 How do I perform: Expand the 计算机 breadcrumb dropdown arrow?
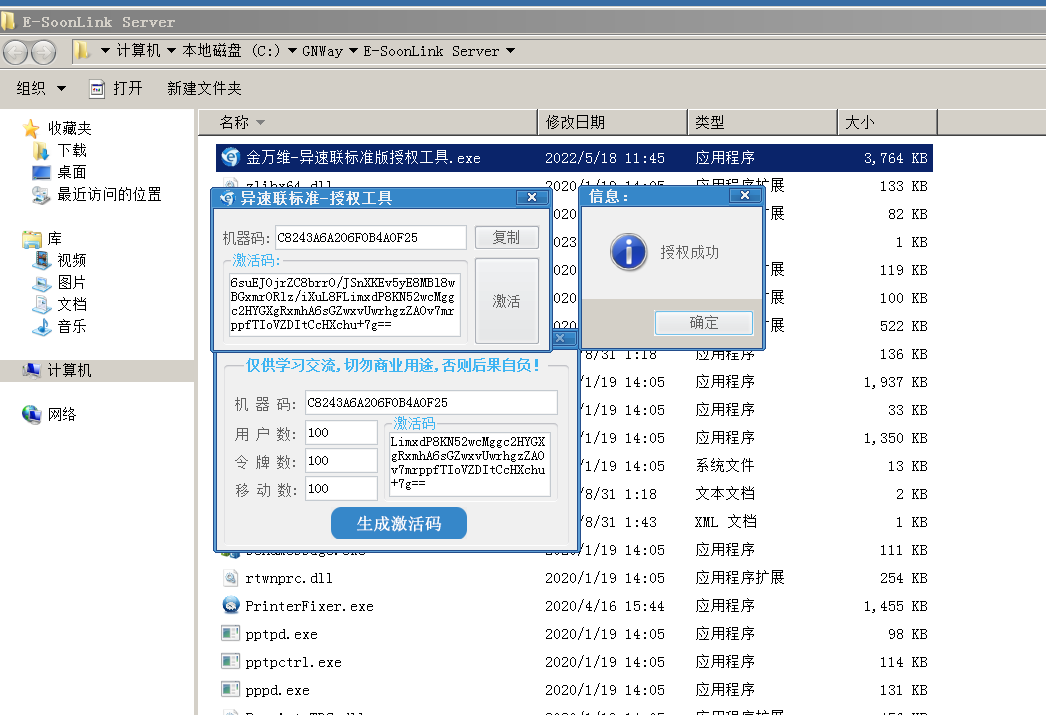point(171,51)
